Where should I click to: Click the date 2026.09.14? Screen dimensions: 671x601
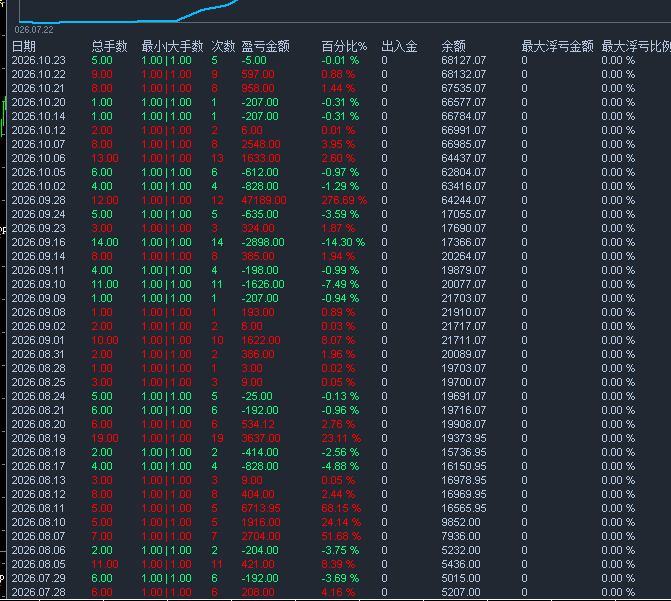[39, 256]
